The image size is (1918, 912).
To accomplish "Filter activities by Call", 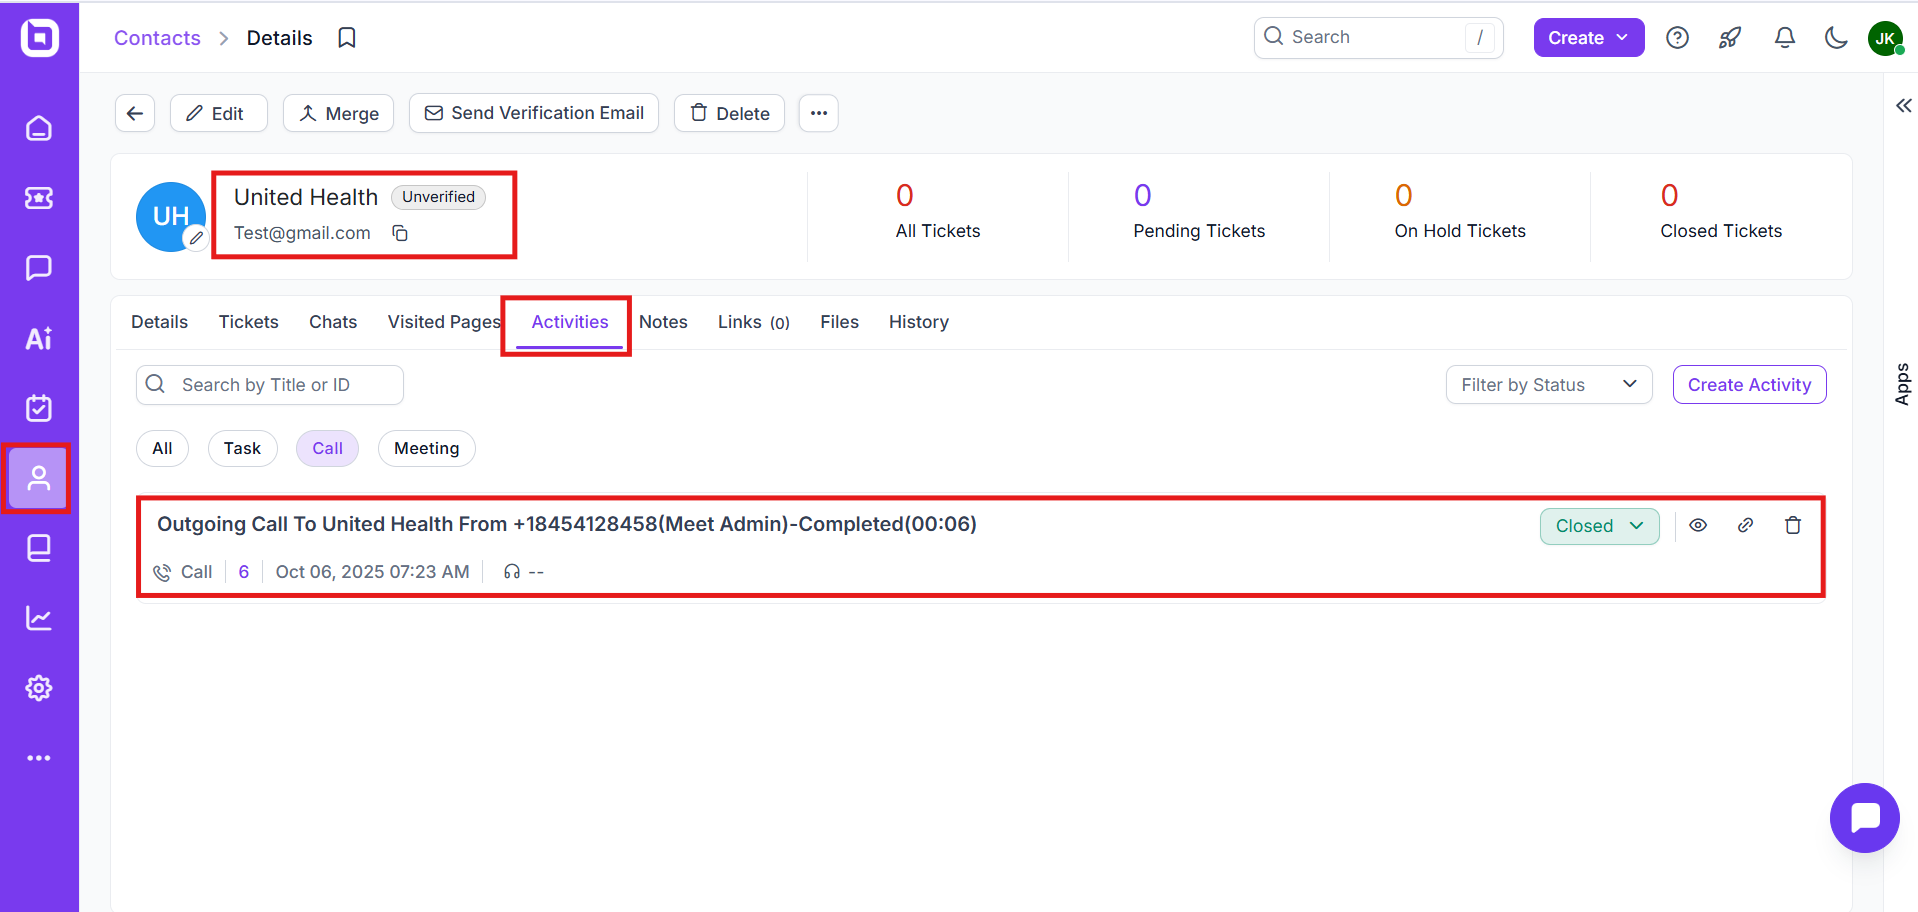I will click(327, 448).
